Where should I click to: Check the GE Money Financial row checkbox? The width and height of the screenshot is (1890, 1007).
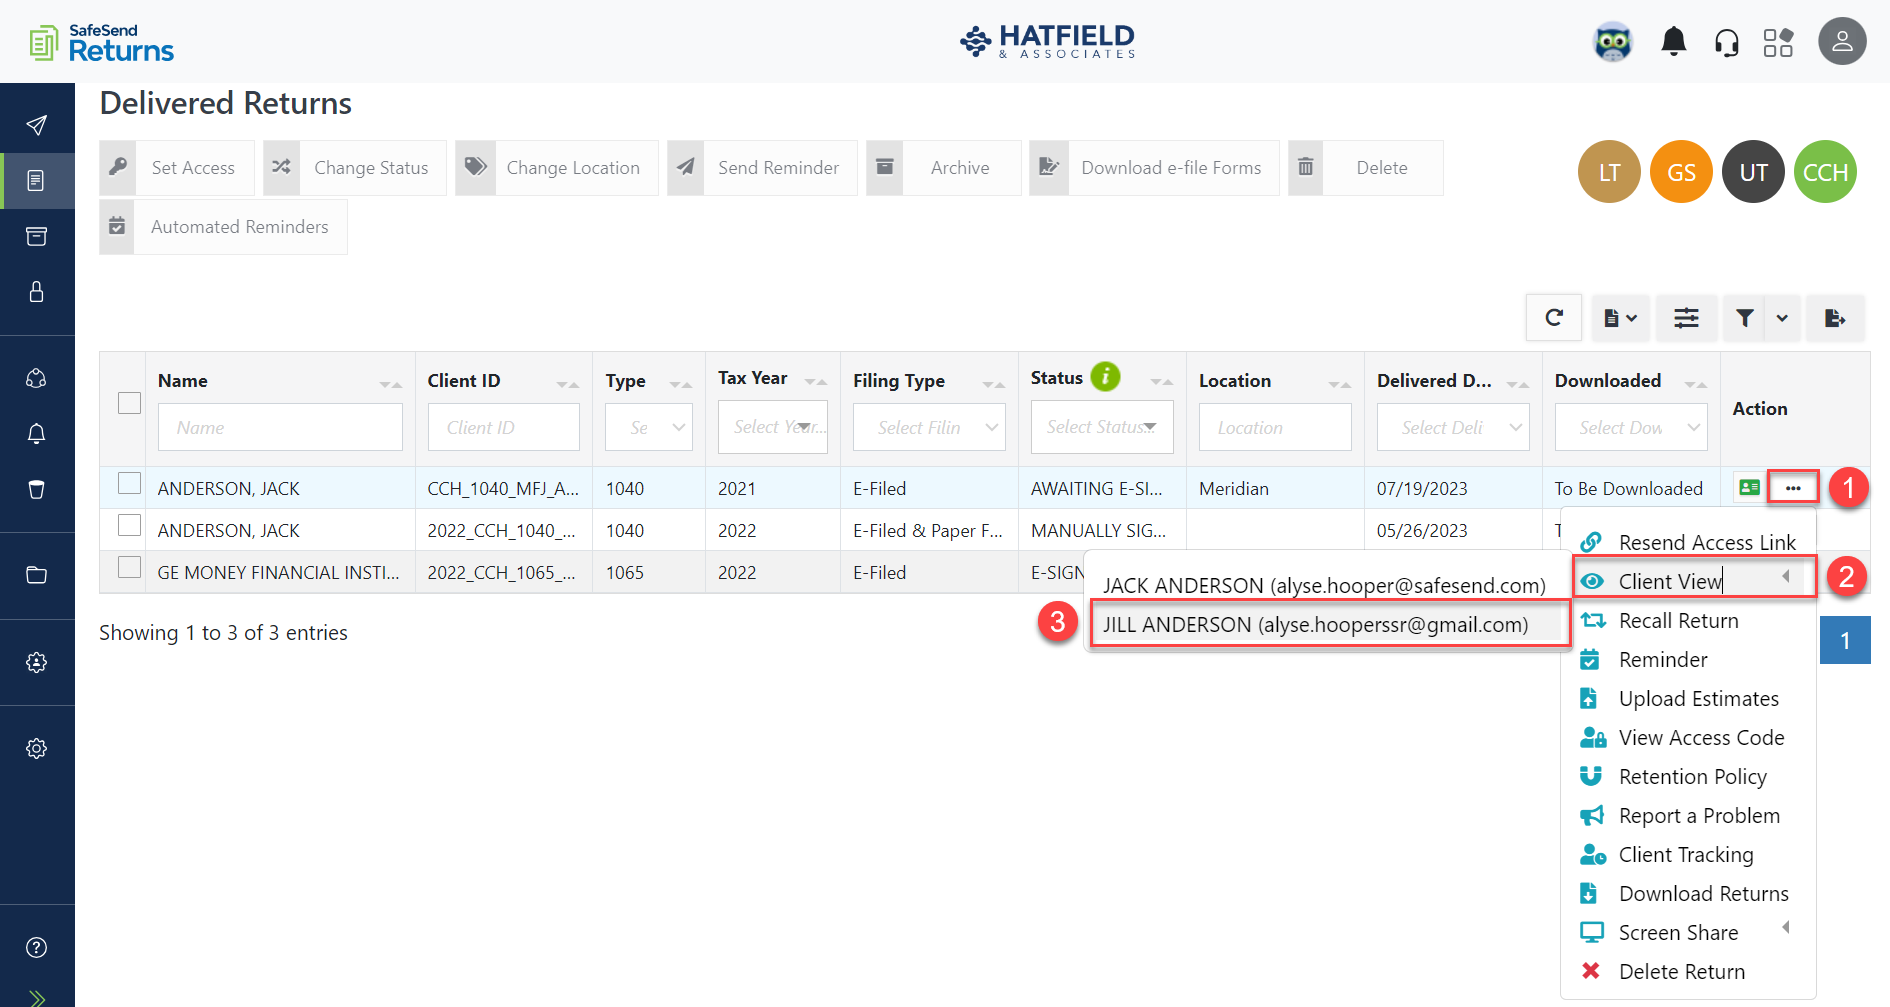point(129,566)
